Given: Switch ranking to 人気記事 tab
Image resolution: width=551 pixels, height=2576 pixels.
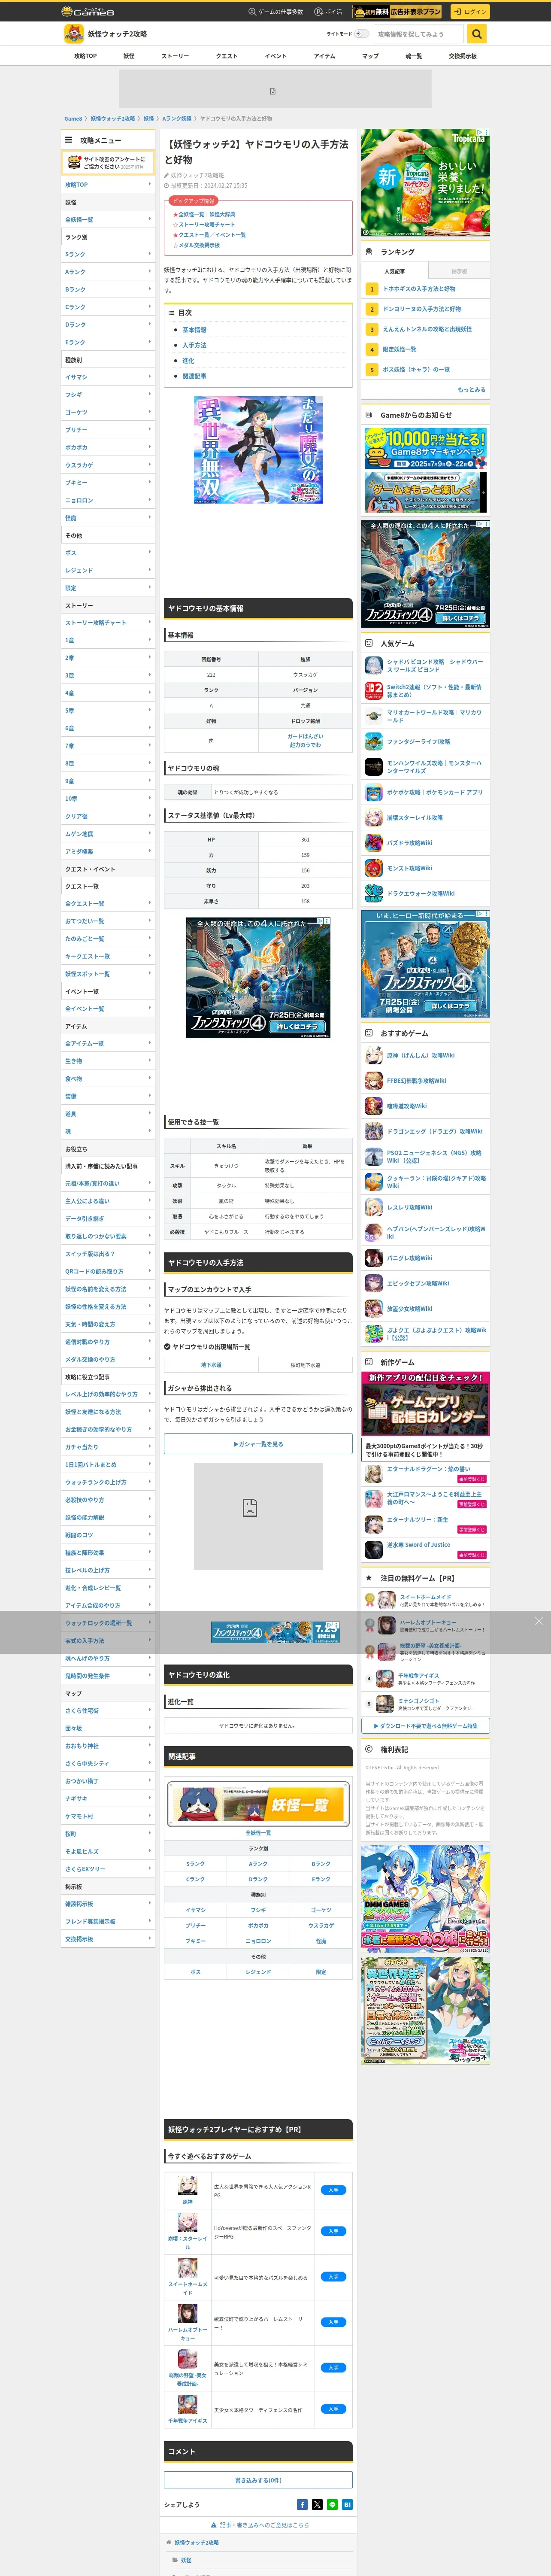Looking at the screenshot, I should [395, 271].
